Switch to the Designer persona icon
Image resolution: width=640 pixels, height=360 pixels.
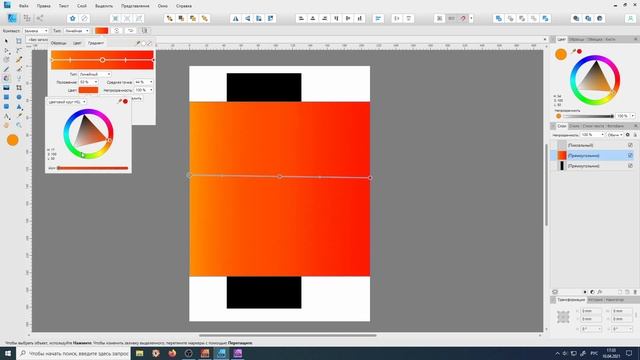pos(12,18)
